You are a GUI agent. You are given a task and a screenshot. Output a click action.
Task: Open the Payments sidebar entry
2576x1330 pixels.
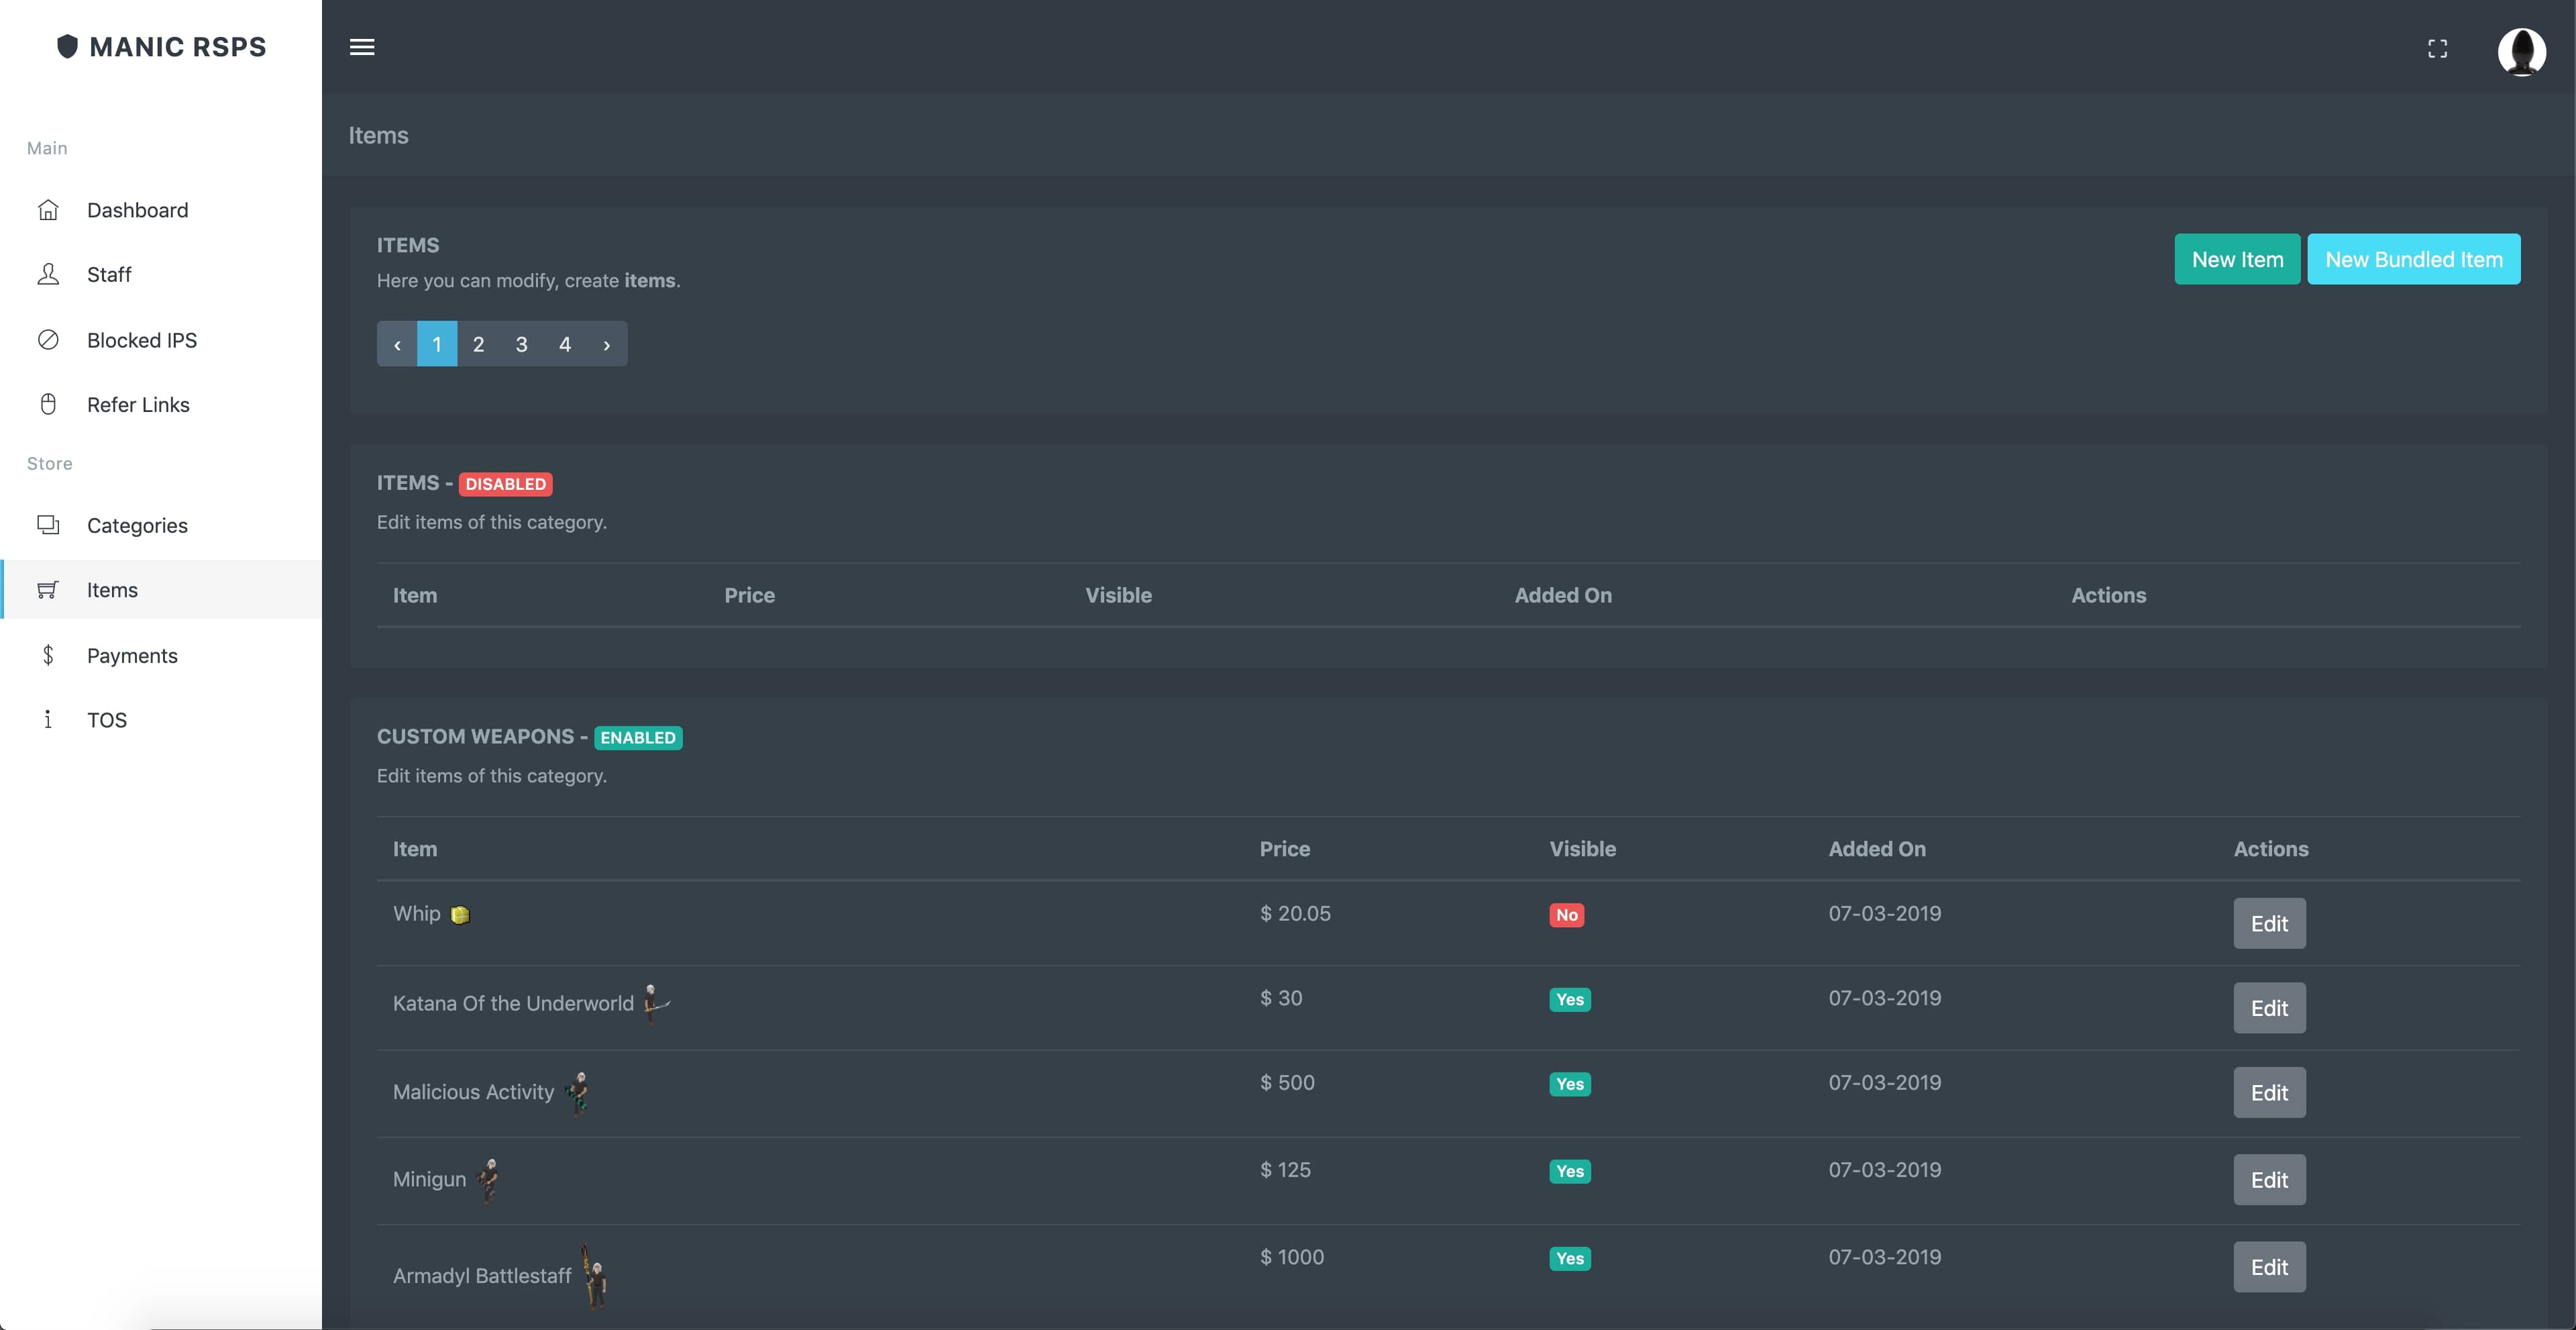[x=133, y=655]
